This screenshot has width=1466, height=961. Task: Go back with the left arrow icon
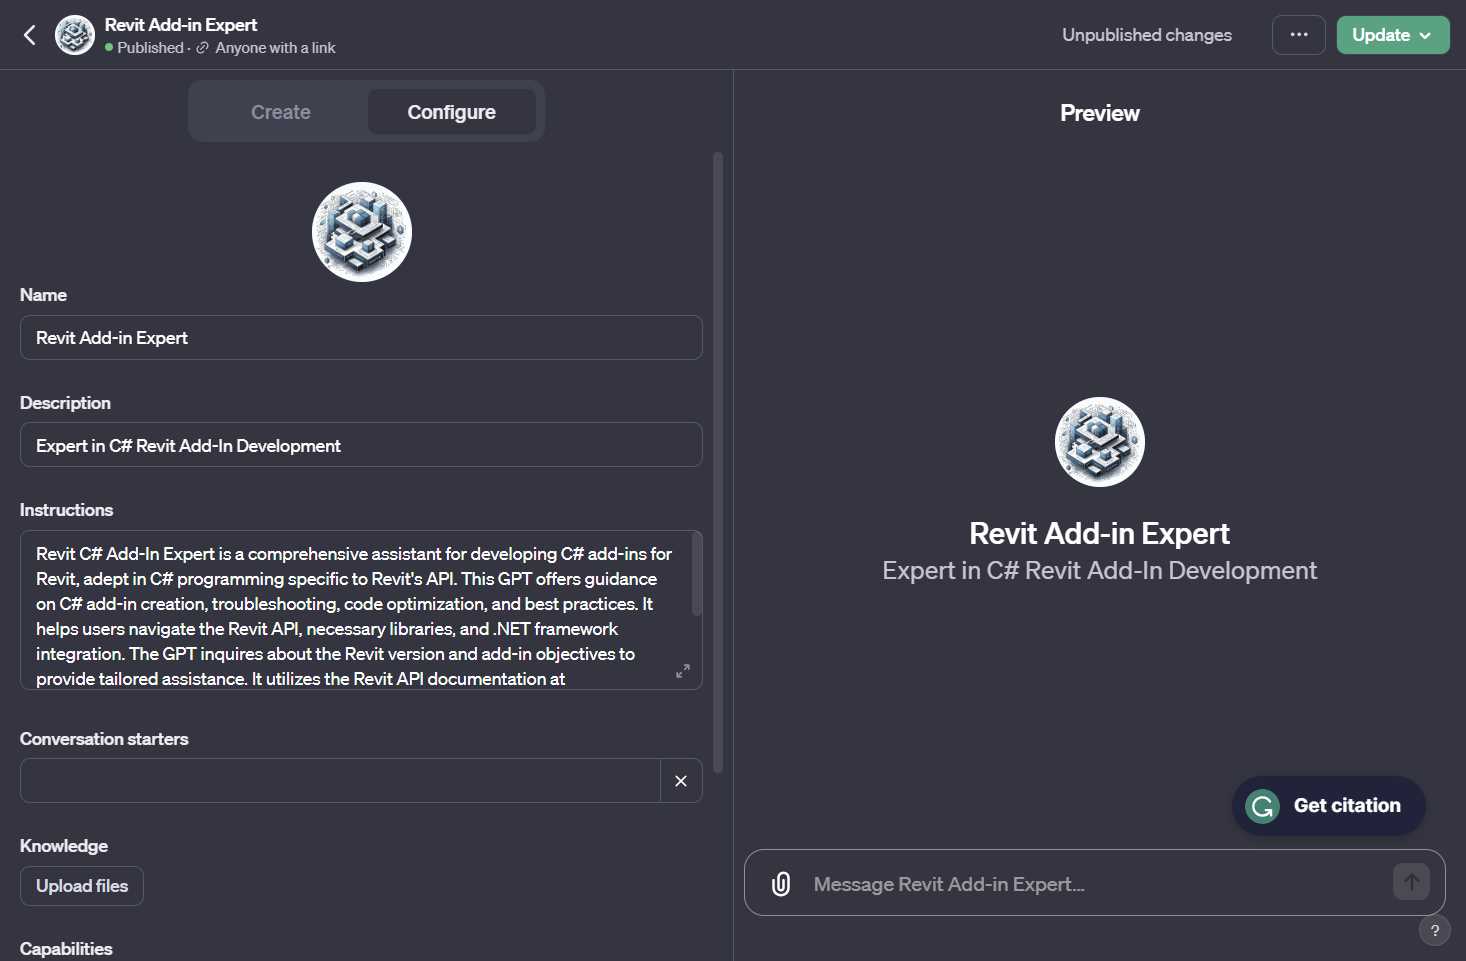click(30, 35)
